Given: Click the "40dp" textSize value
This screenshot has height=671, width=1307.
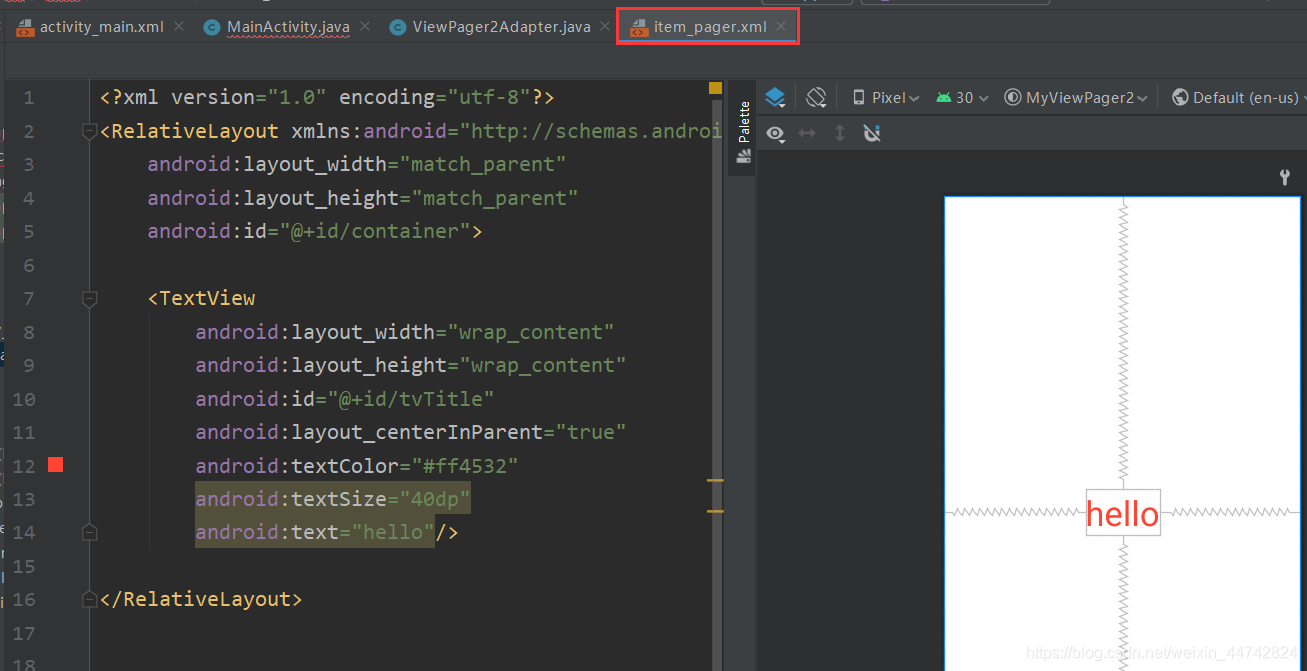Looking at the screenshot, I should (435, 499).
